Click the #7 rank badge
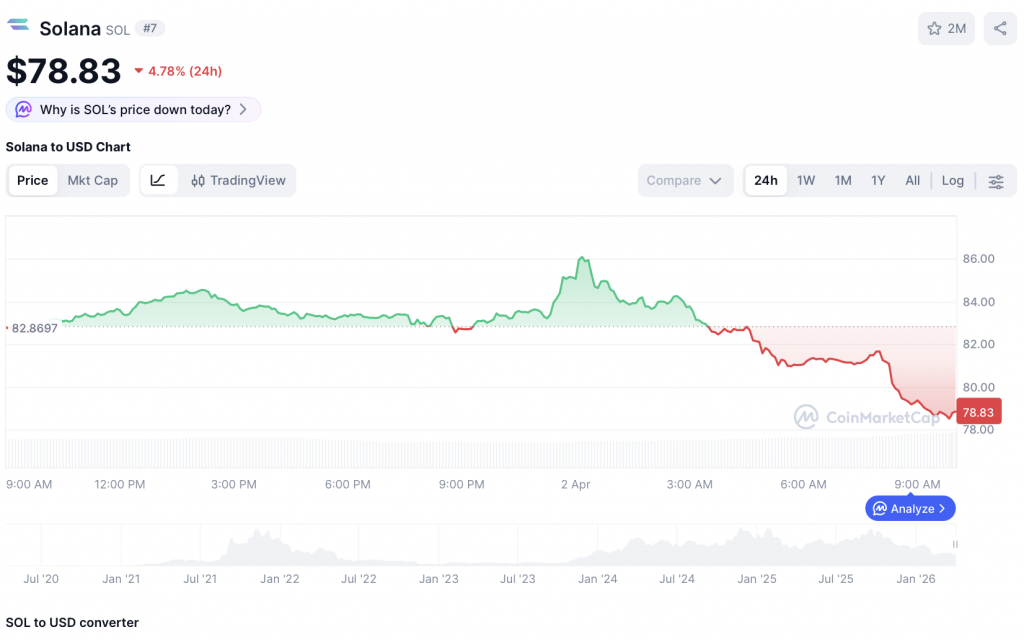 (x=149, y=28)
